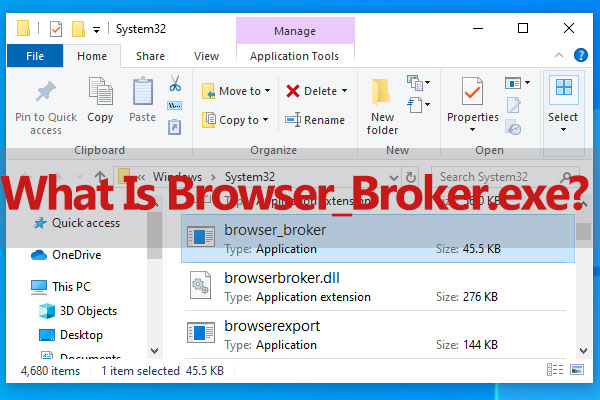Open the Delete dropdown arrow

pyautogui.click(x=344, y=91)
